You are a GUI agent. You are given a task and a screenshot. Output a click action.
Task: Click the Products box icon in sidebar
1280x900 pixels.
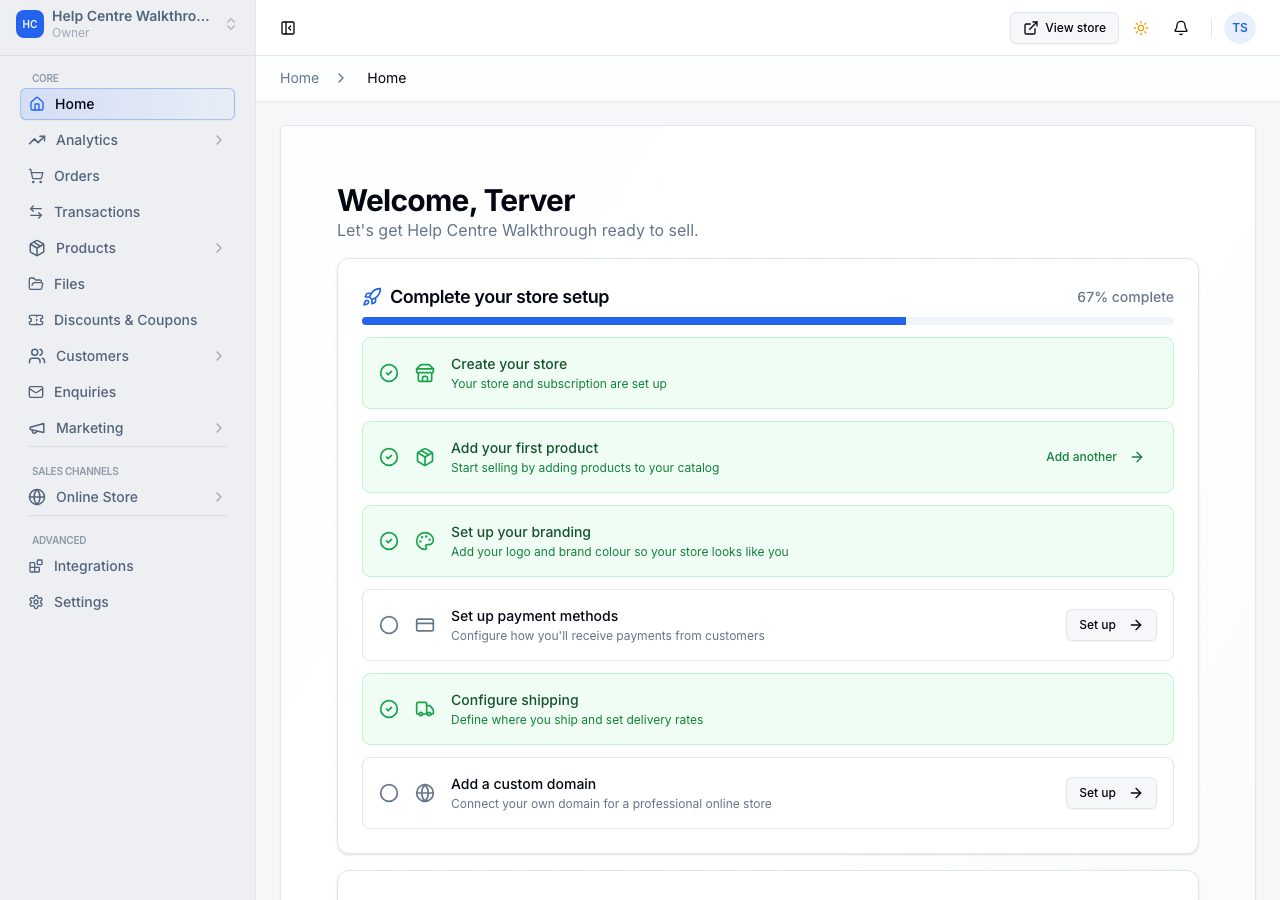click(37, 248)
